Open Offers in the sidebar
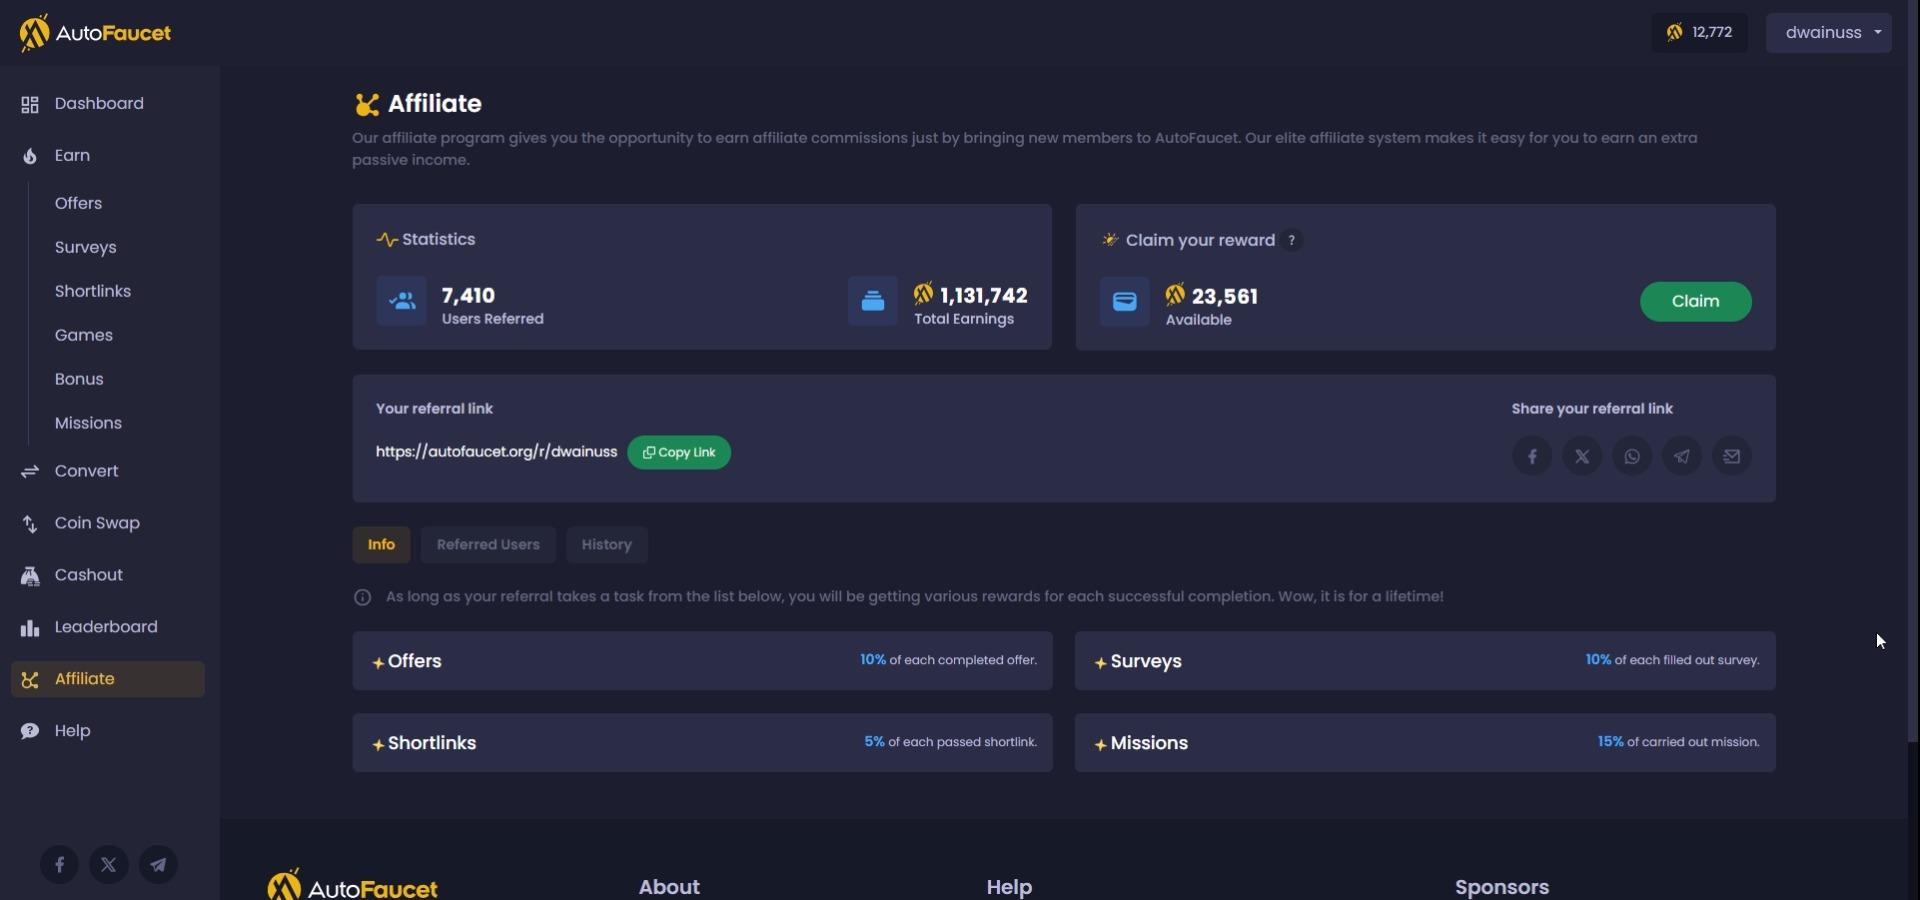The width and height of the screenshot is (1920, 900). (79, 204)
